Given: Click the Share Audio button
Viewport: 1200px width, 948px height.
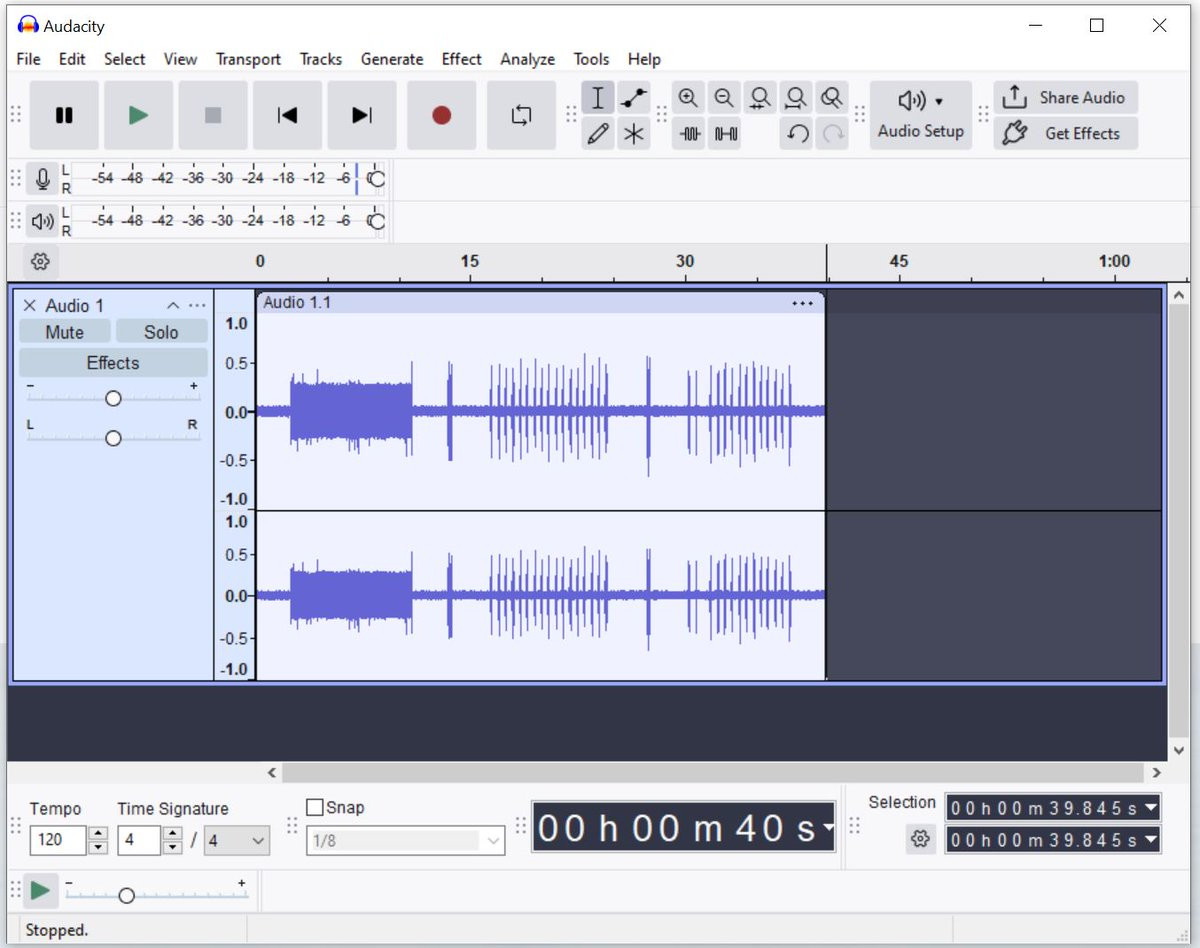Looking at the screenshot, I should point(1066,97).
